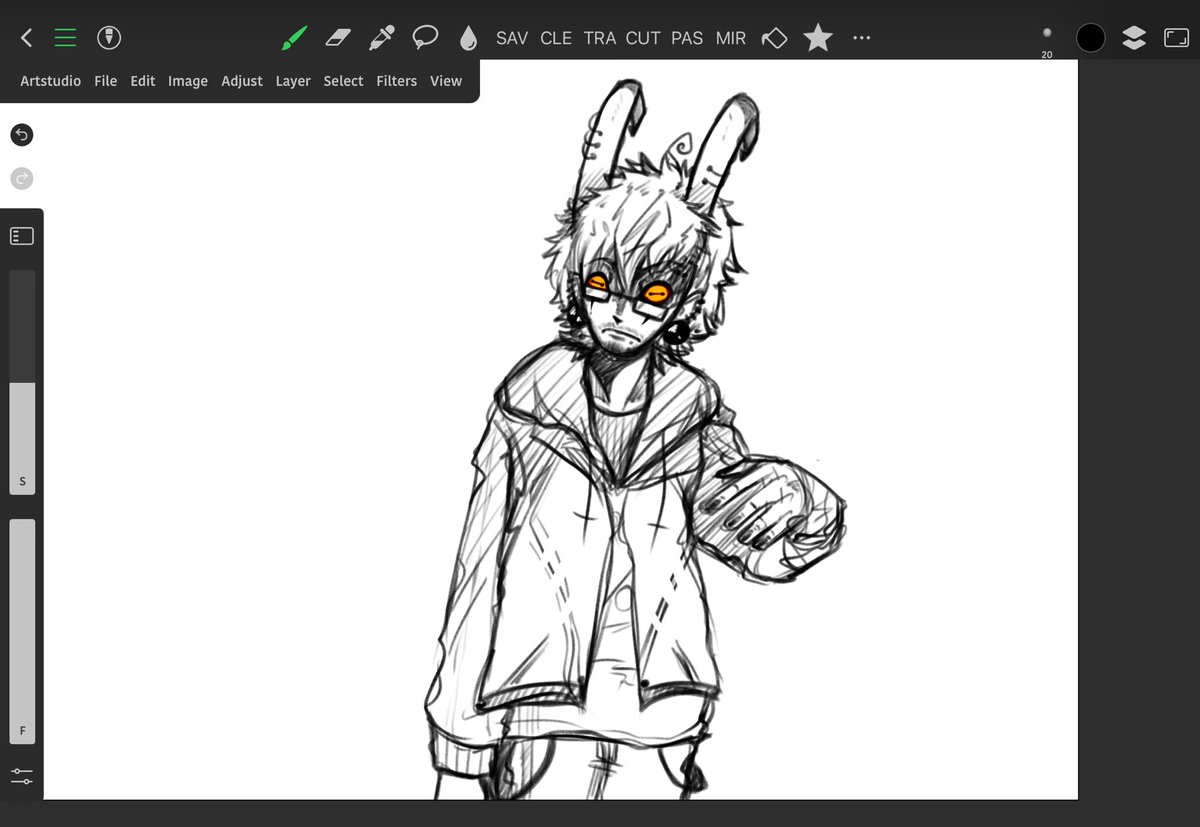Click the SAV shortcut button
The image size is (1200, 827).
[512, 38]
